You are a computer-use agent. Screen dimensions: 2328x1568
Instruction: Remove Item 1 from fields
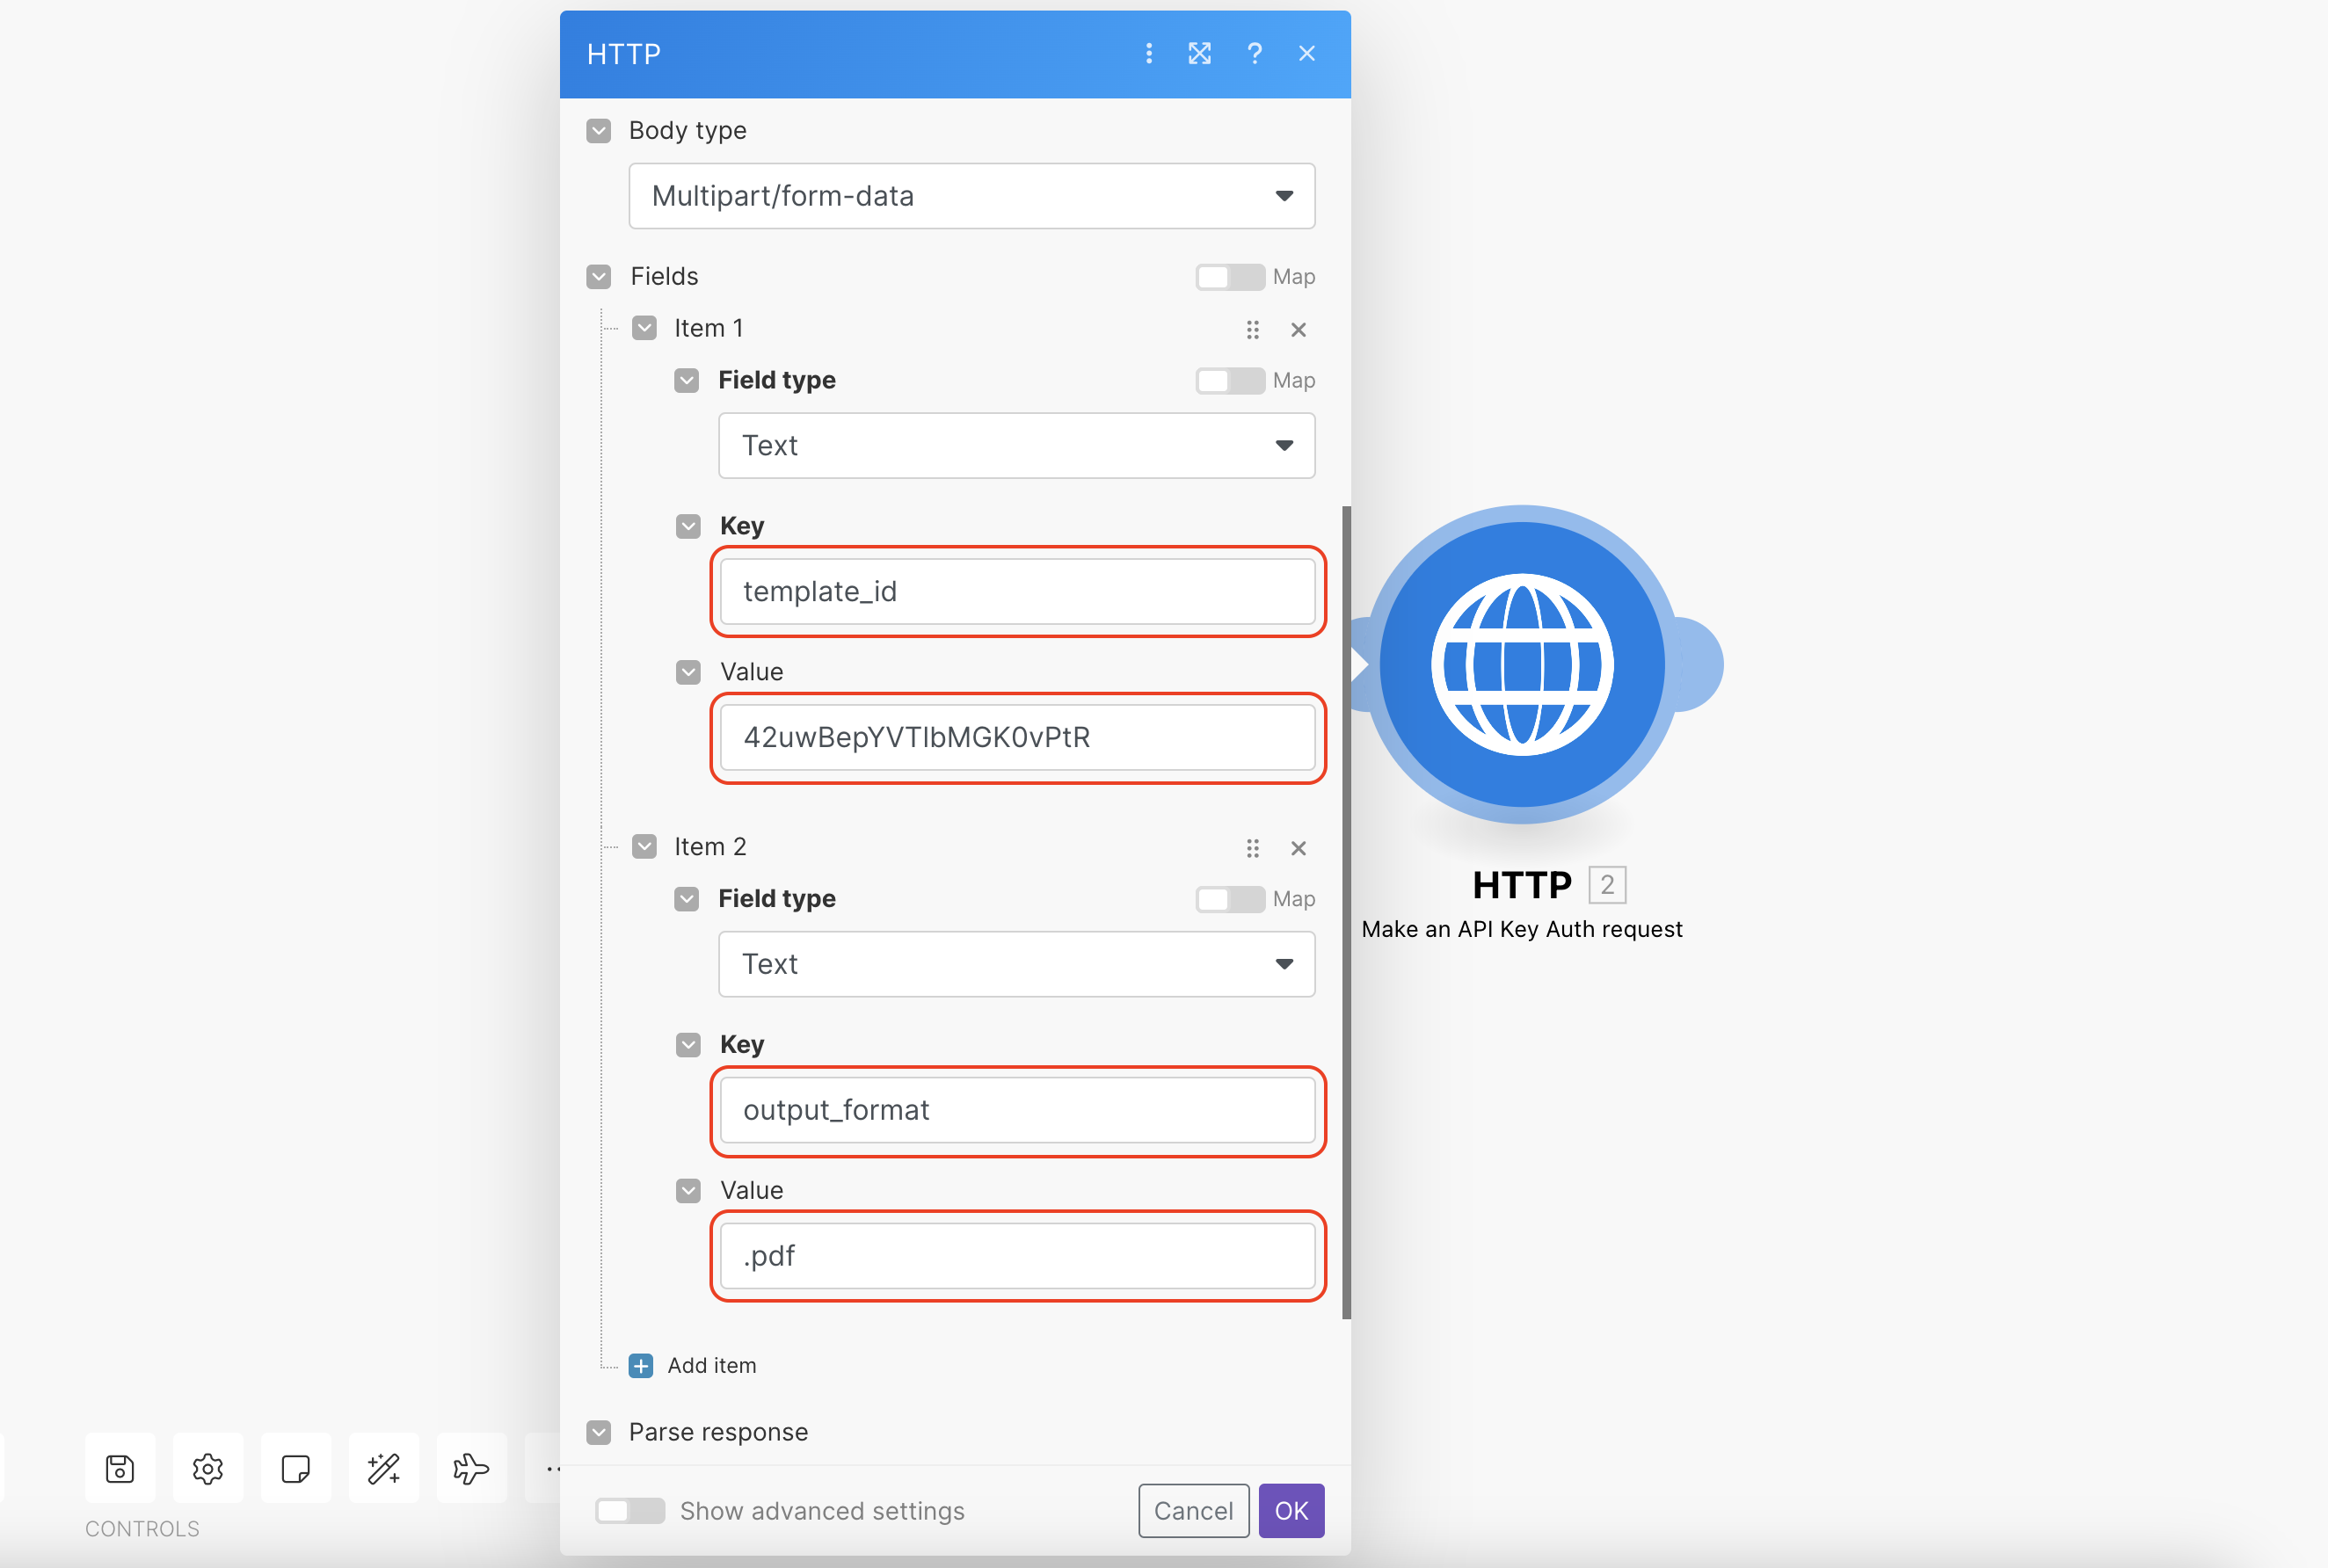click(1298, 330)
